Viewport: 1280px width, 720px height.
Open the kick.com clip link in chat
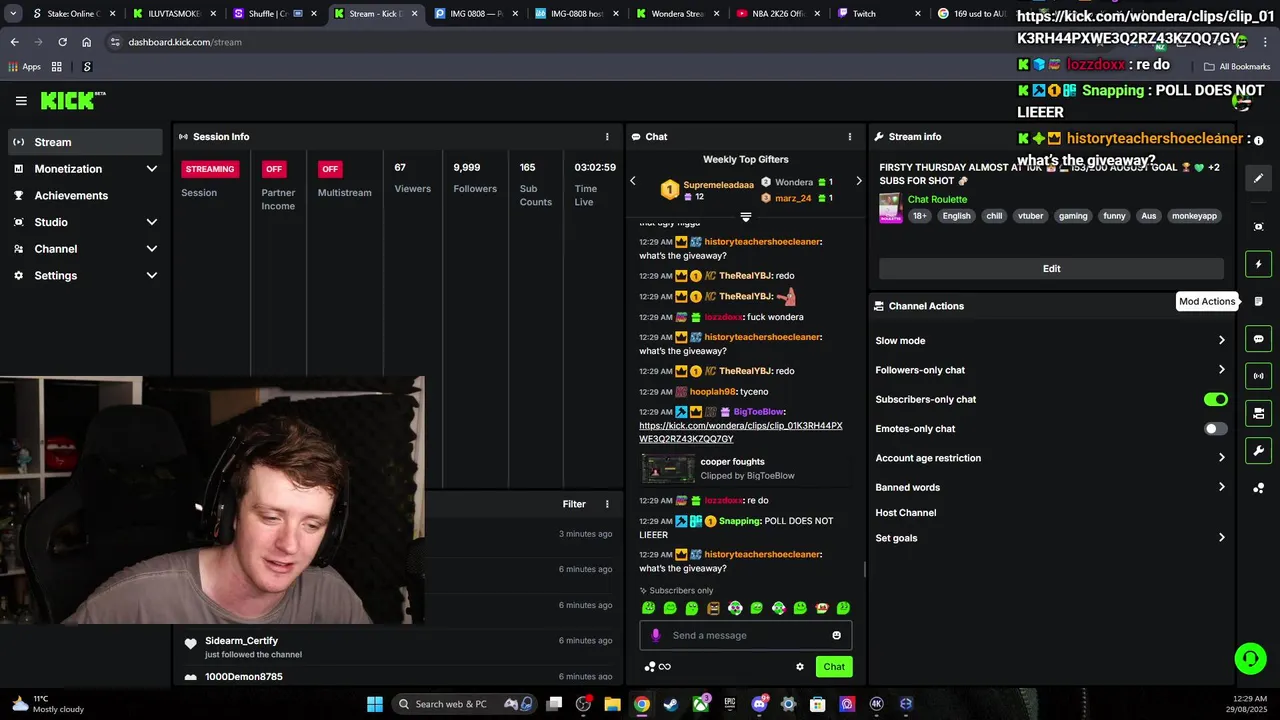[741, 432]
